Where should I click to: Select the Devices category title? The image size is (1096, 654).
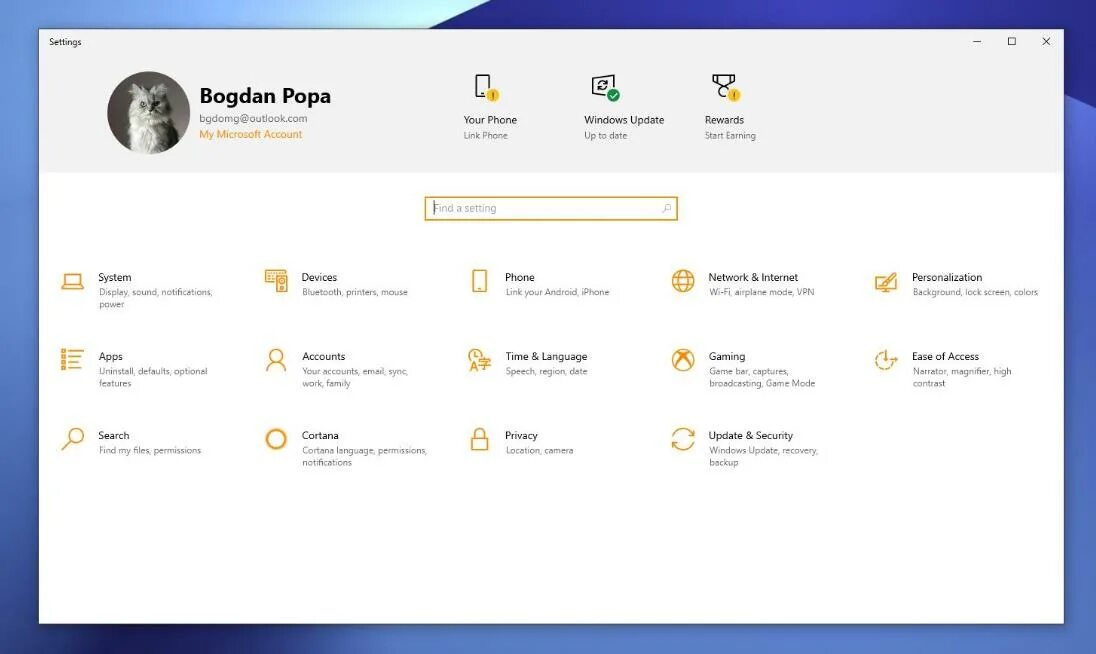click(319, 277)
